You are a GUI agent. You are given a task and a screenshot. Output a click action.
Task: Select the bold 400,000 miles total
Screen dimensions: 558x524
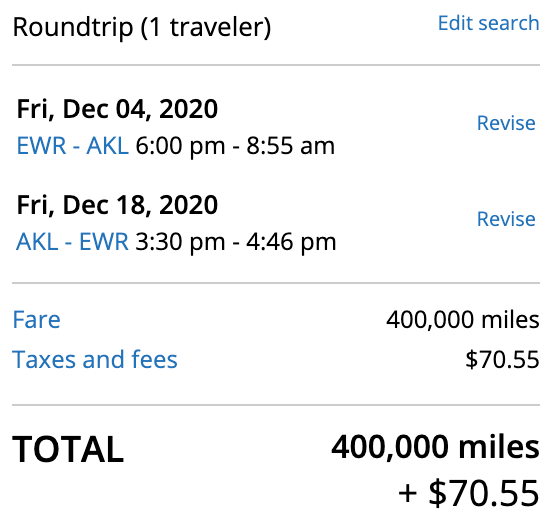click(435, 447)
